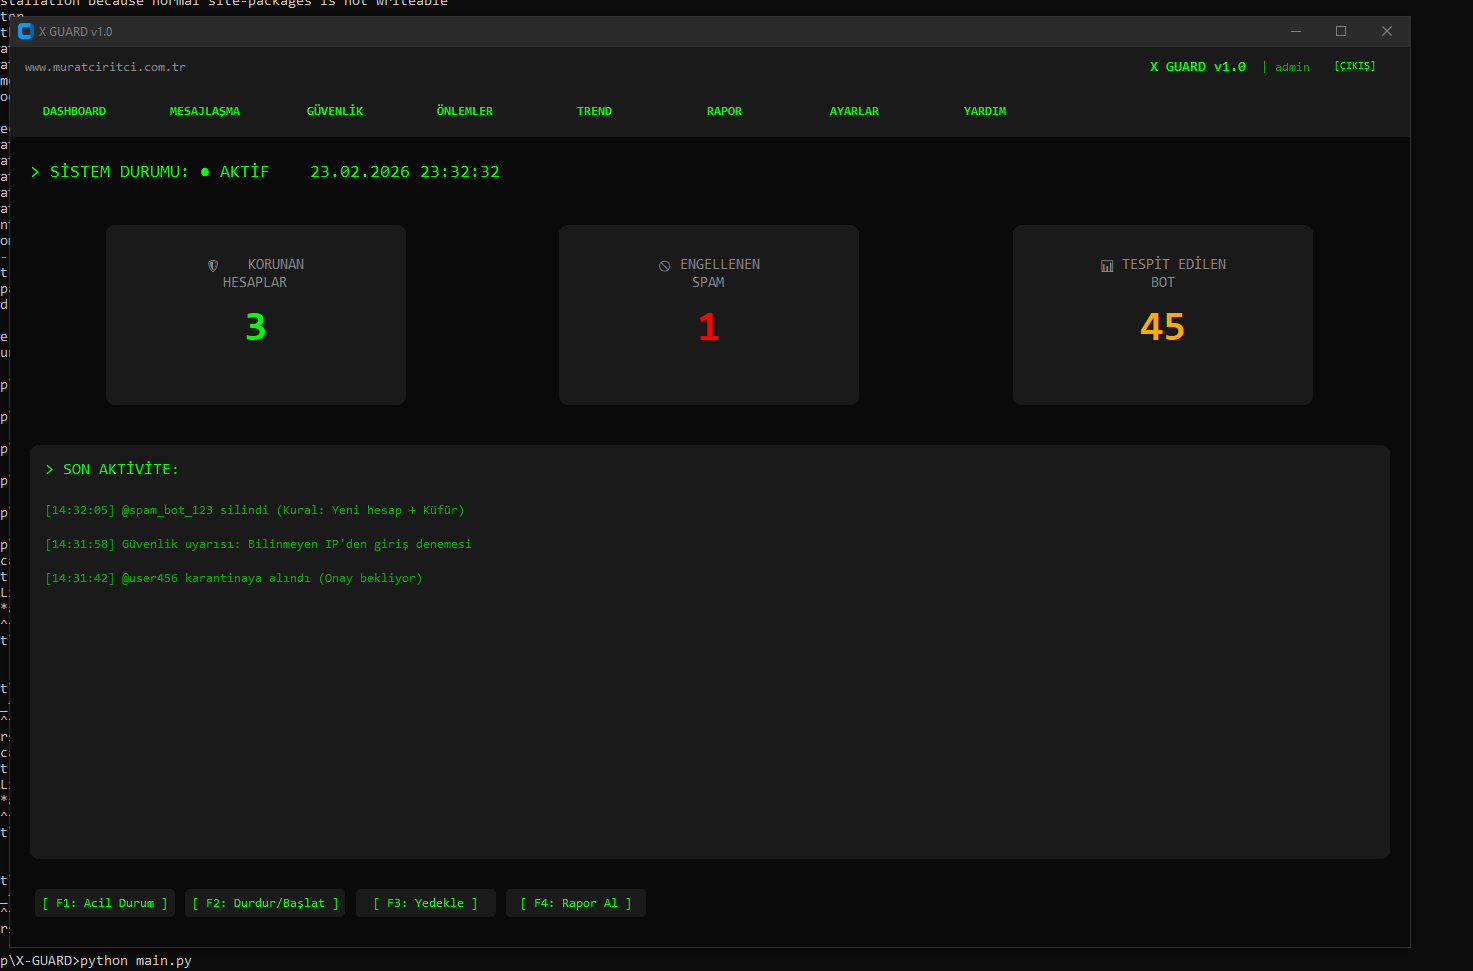The image size is (1473, 971).
Task: Click the F2: Durdur/Başlat button
Action: [x=266, y=903]
